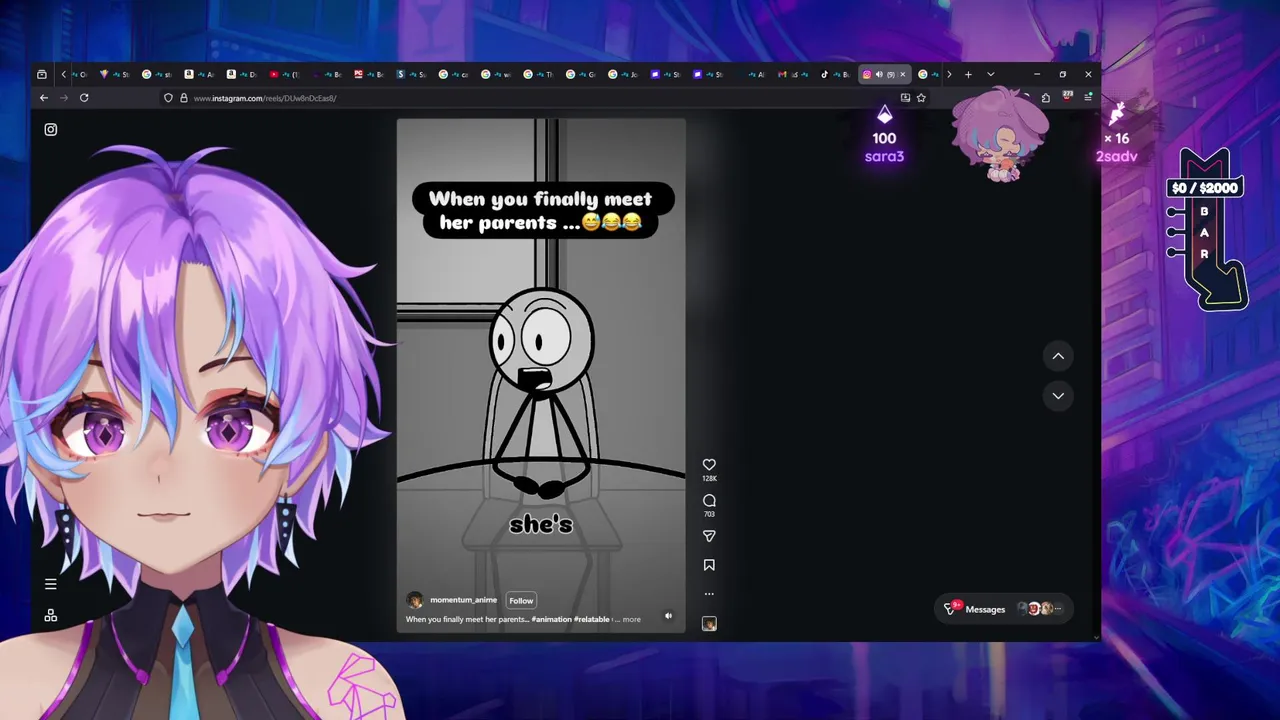The width and height of the screenshot is (1280, 720).
Task: Open the browser application menu icon
Action: click(x=1088, y=98)
